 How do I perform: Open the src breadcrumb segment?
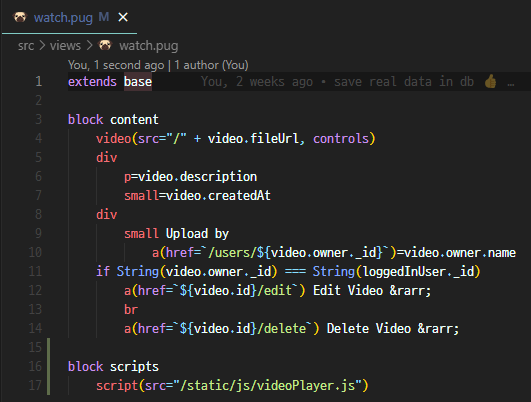[26, 46]
